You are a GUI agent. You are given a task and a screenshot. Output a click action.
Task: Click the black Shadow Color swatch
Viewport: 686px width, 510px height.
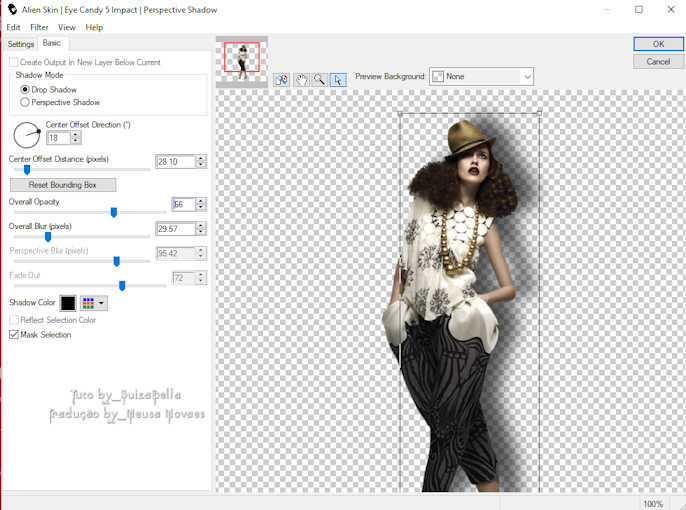68,303
